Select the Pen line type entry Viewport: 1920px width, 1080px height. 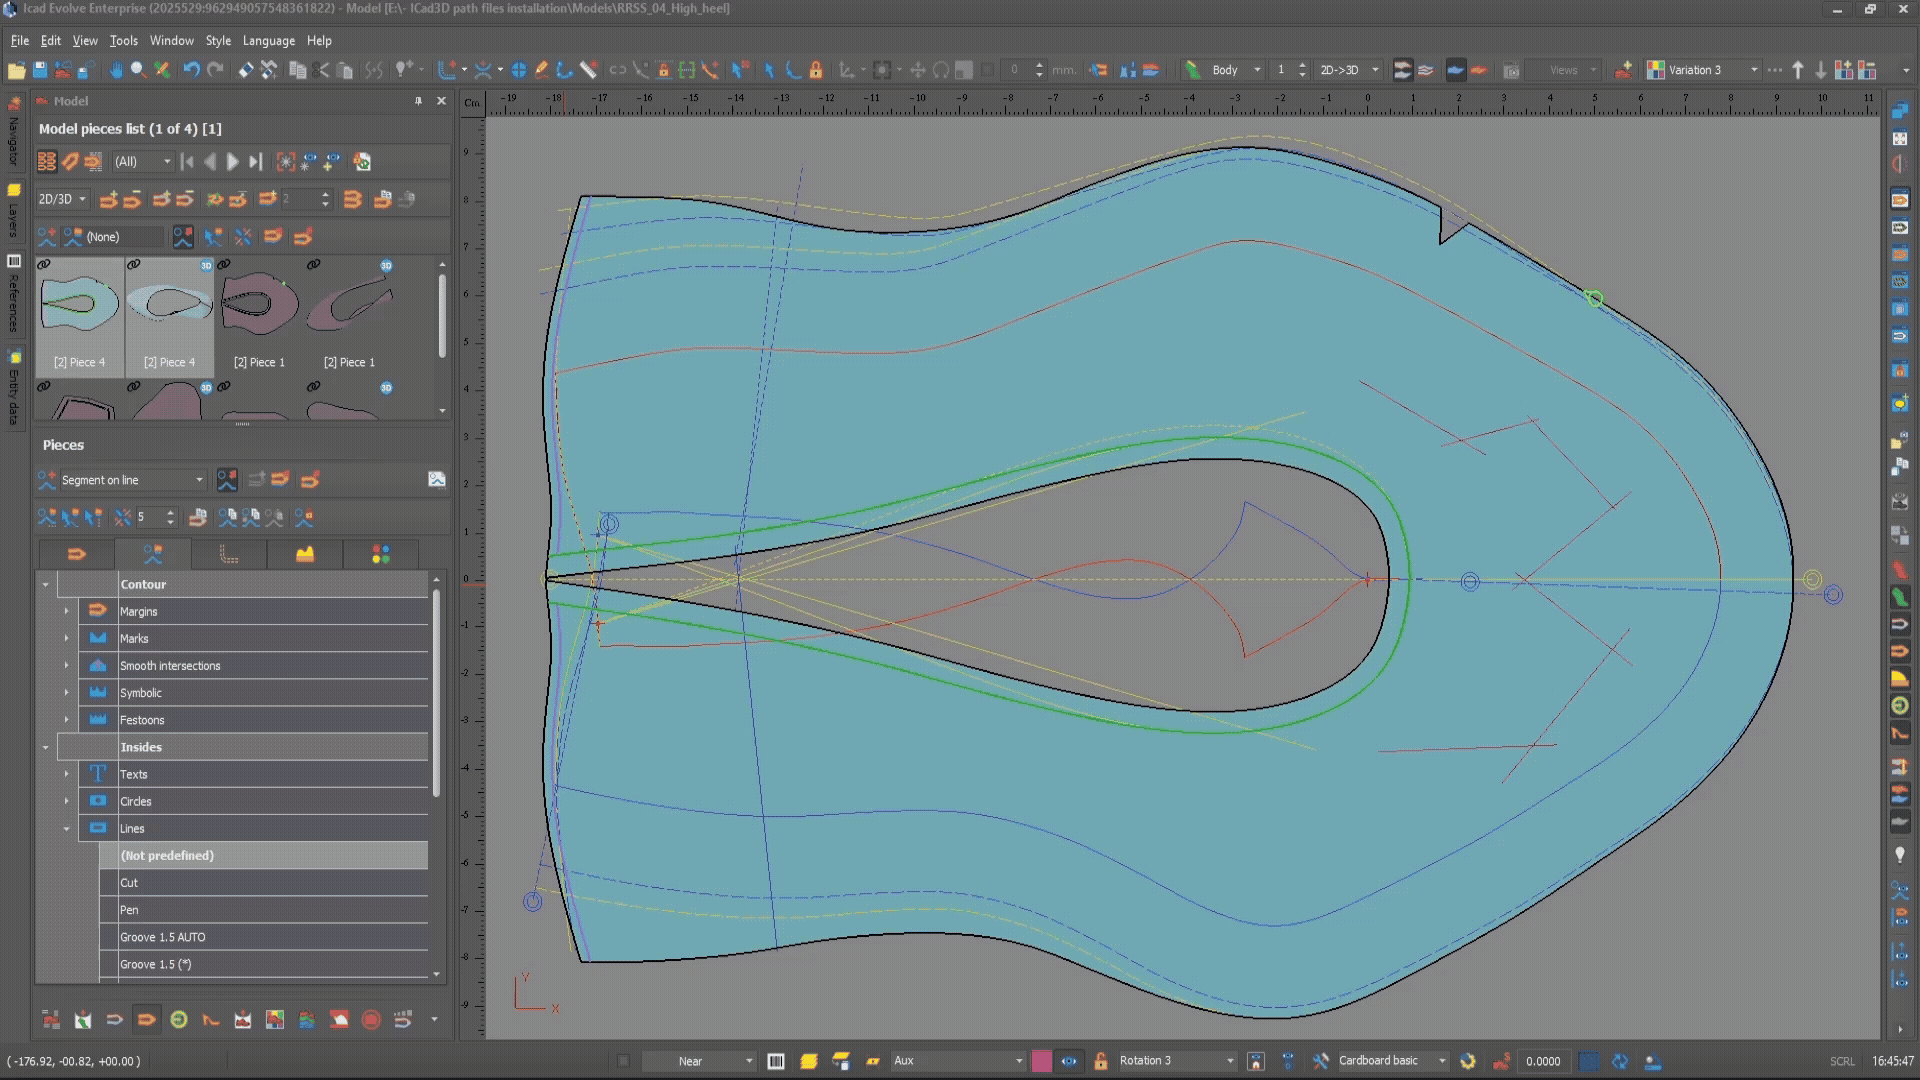point(130,910)
